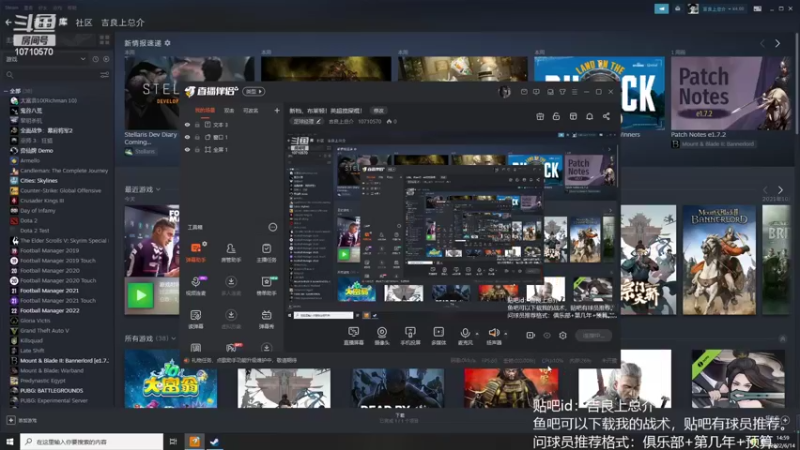Add a new scene with the plus icon
The width and height of the screenshot is (800, 450).
277,110
